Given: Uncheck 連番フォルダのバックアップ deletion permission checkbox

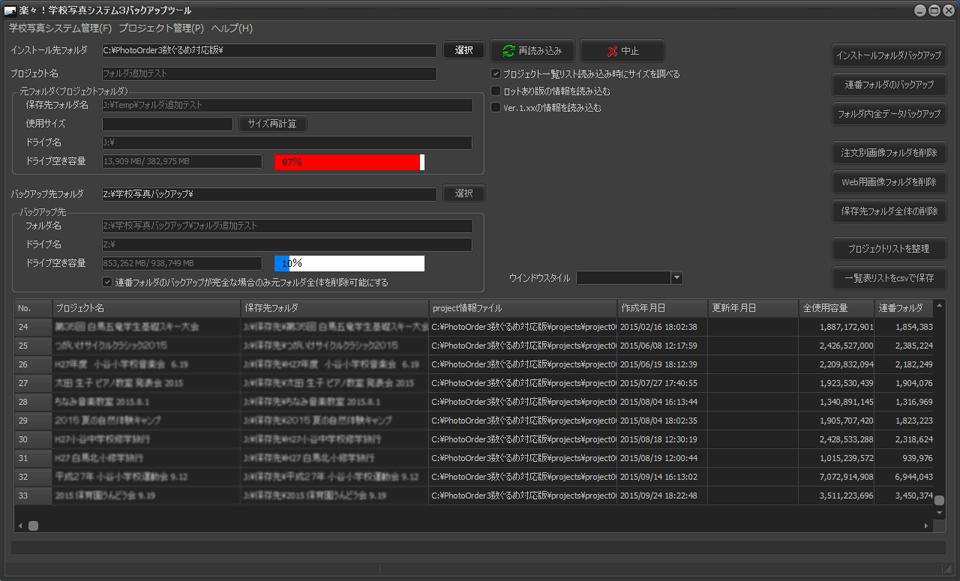Looking at the screenshot, I should coord(108,282).
